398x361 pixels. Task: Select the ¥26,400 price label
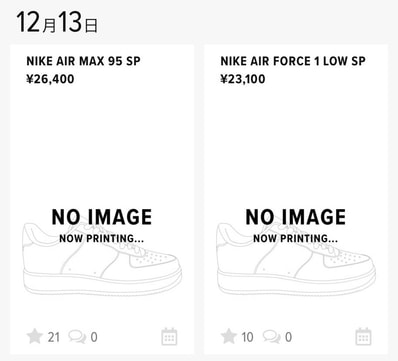[x=50, y=79]
